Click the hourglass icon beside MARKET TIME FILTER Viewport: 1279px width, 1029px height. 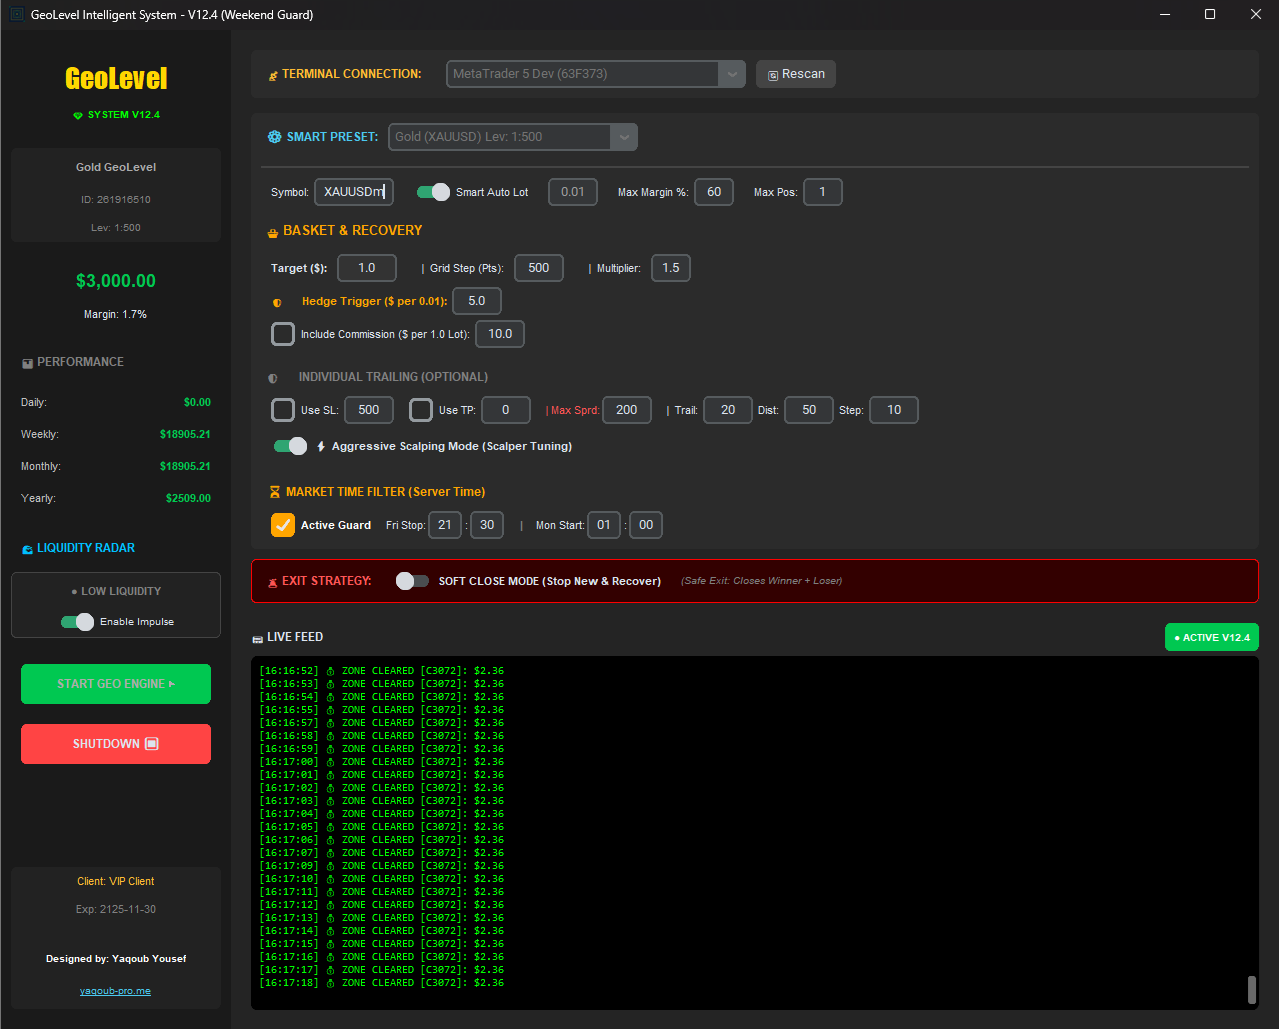coord(273,492)
